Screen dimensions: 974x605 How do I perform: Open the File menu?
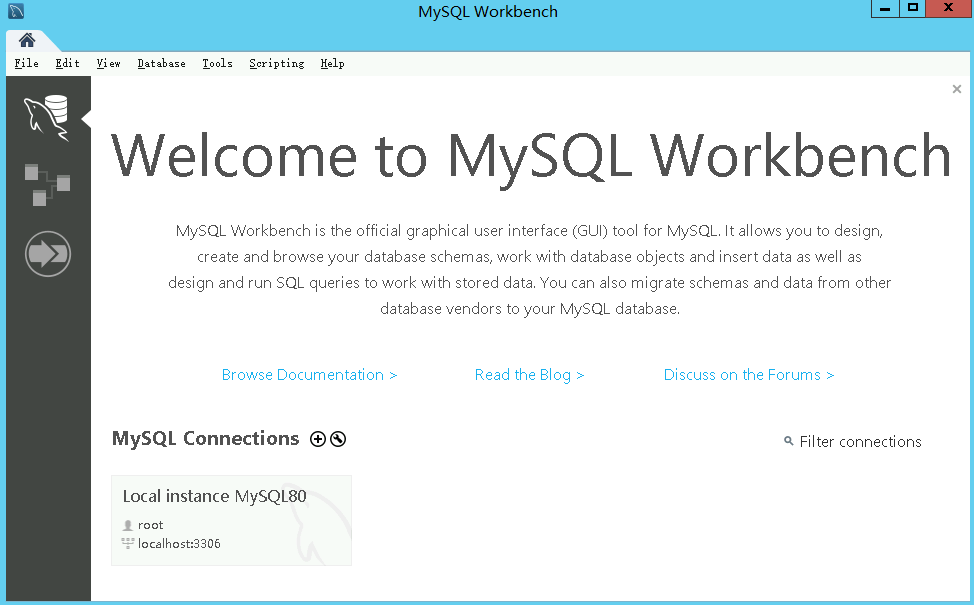coord(27,63)
